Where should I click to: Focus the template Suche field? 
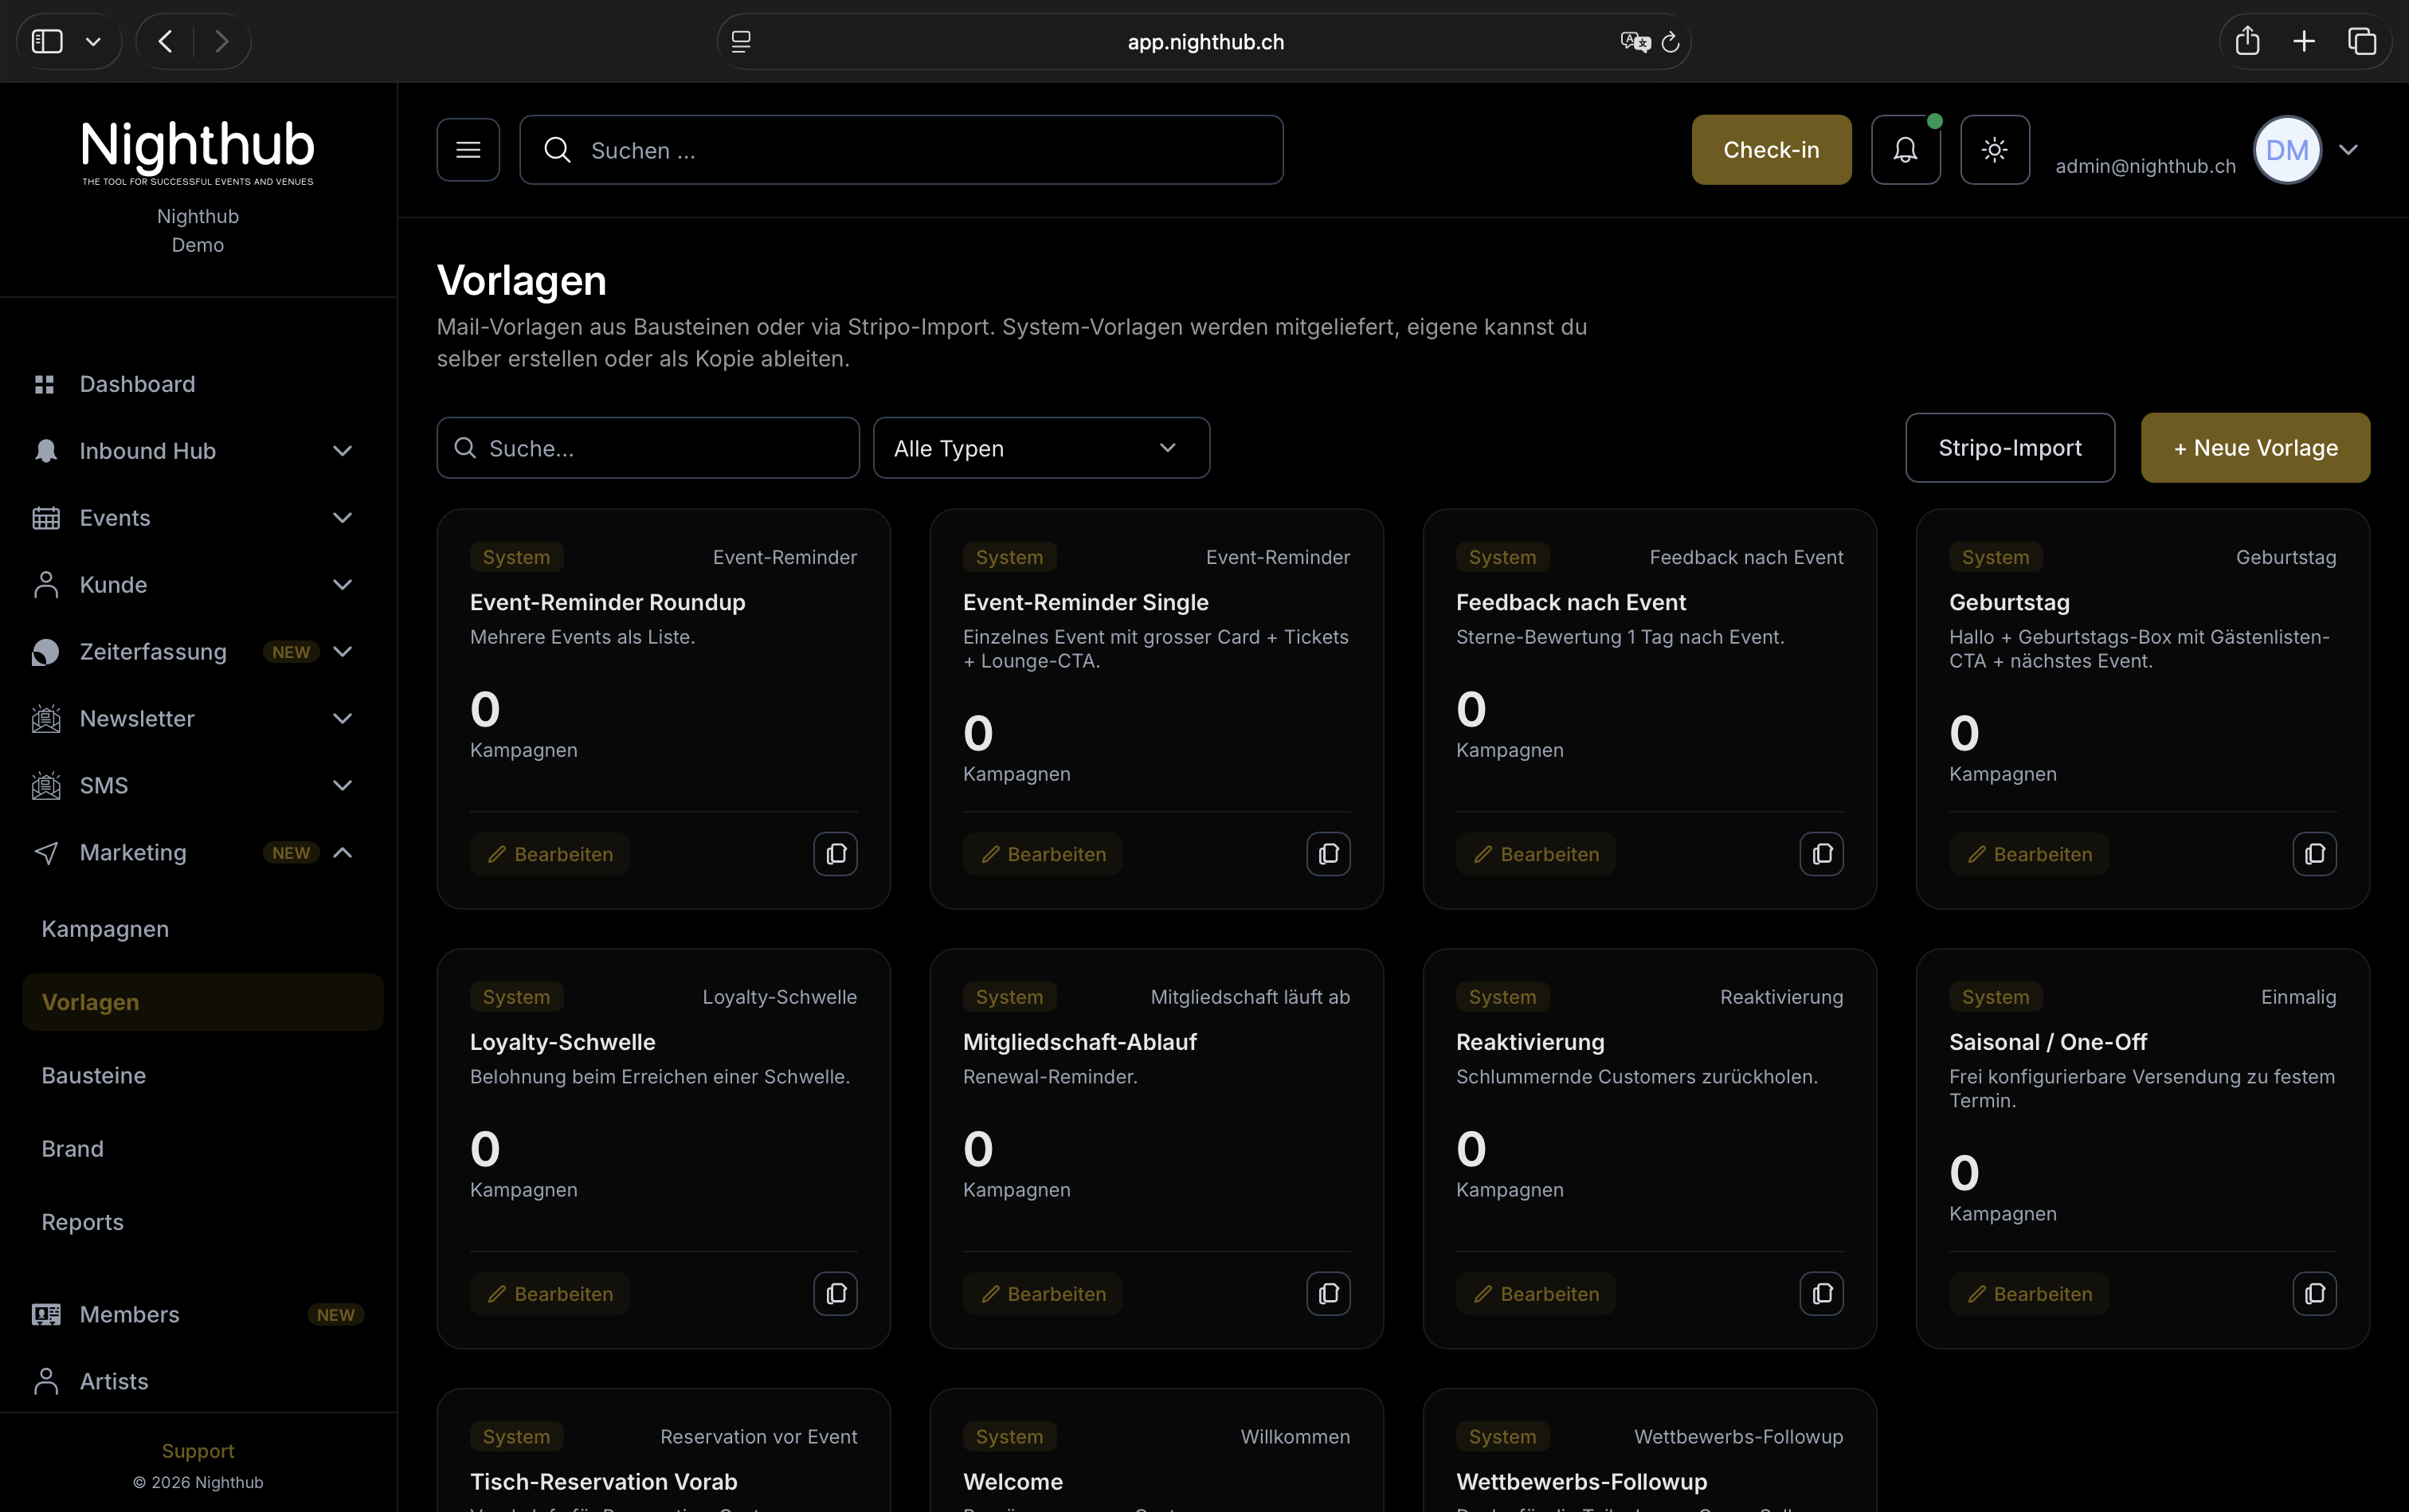coord(648,448)
